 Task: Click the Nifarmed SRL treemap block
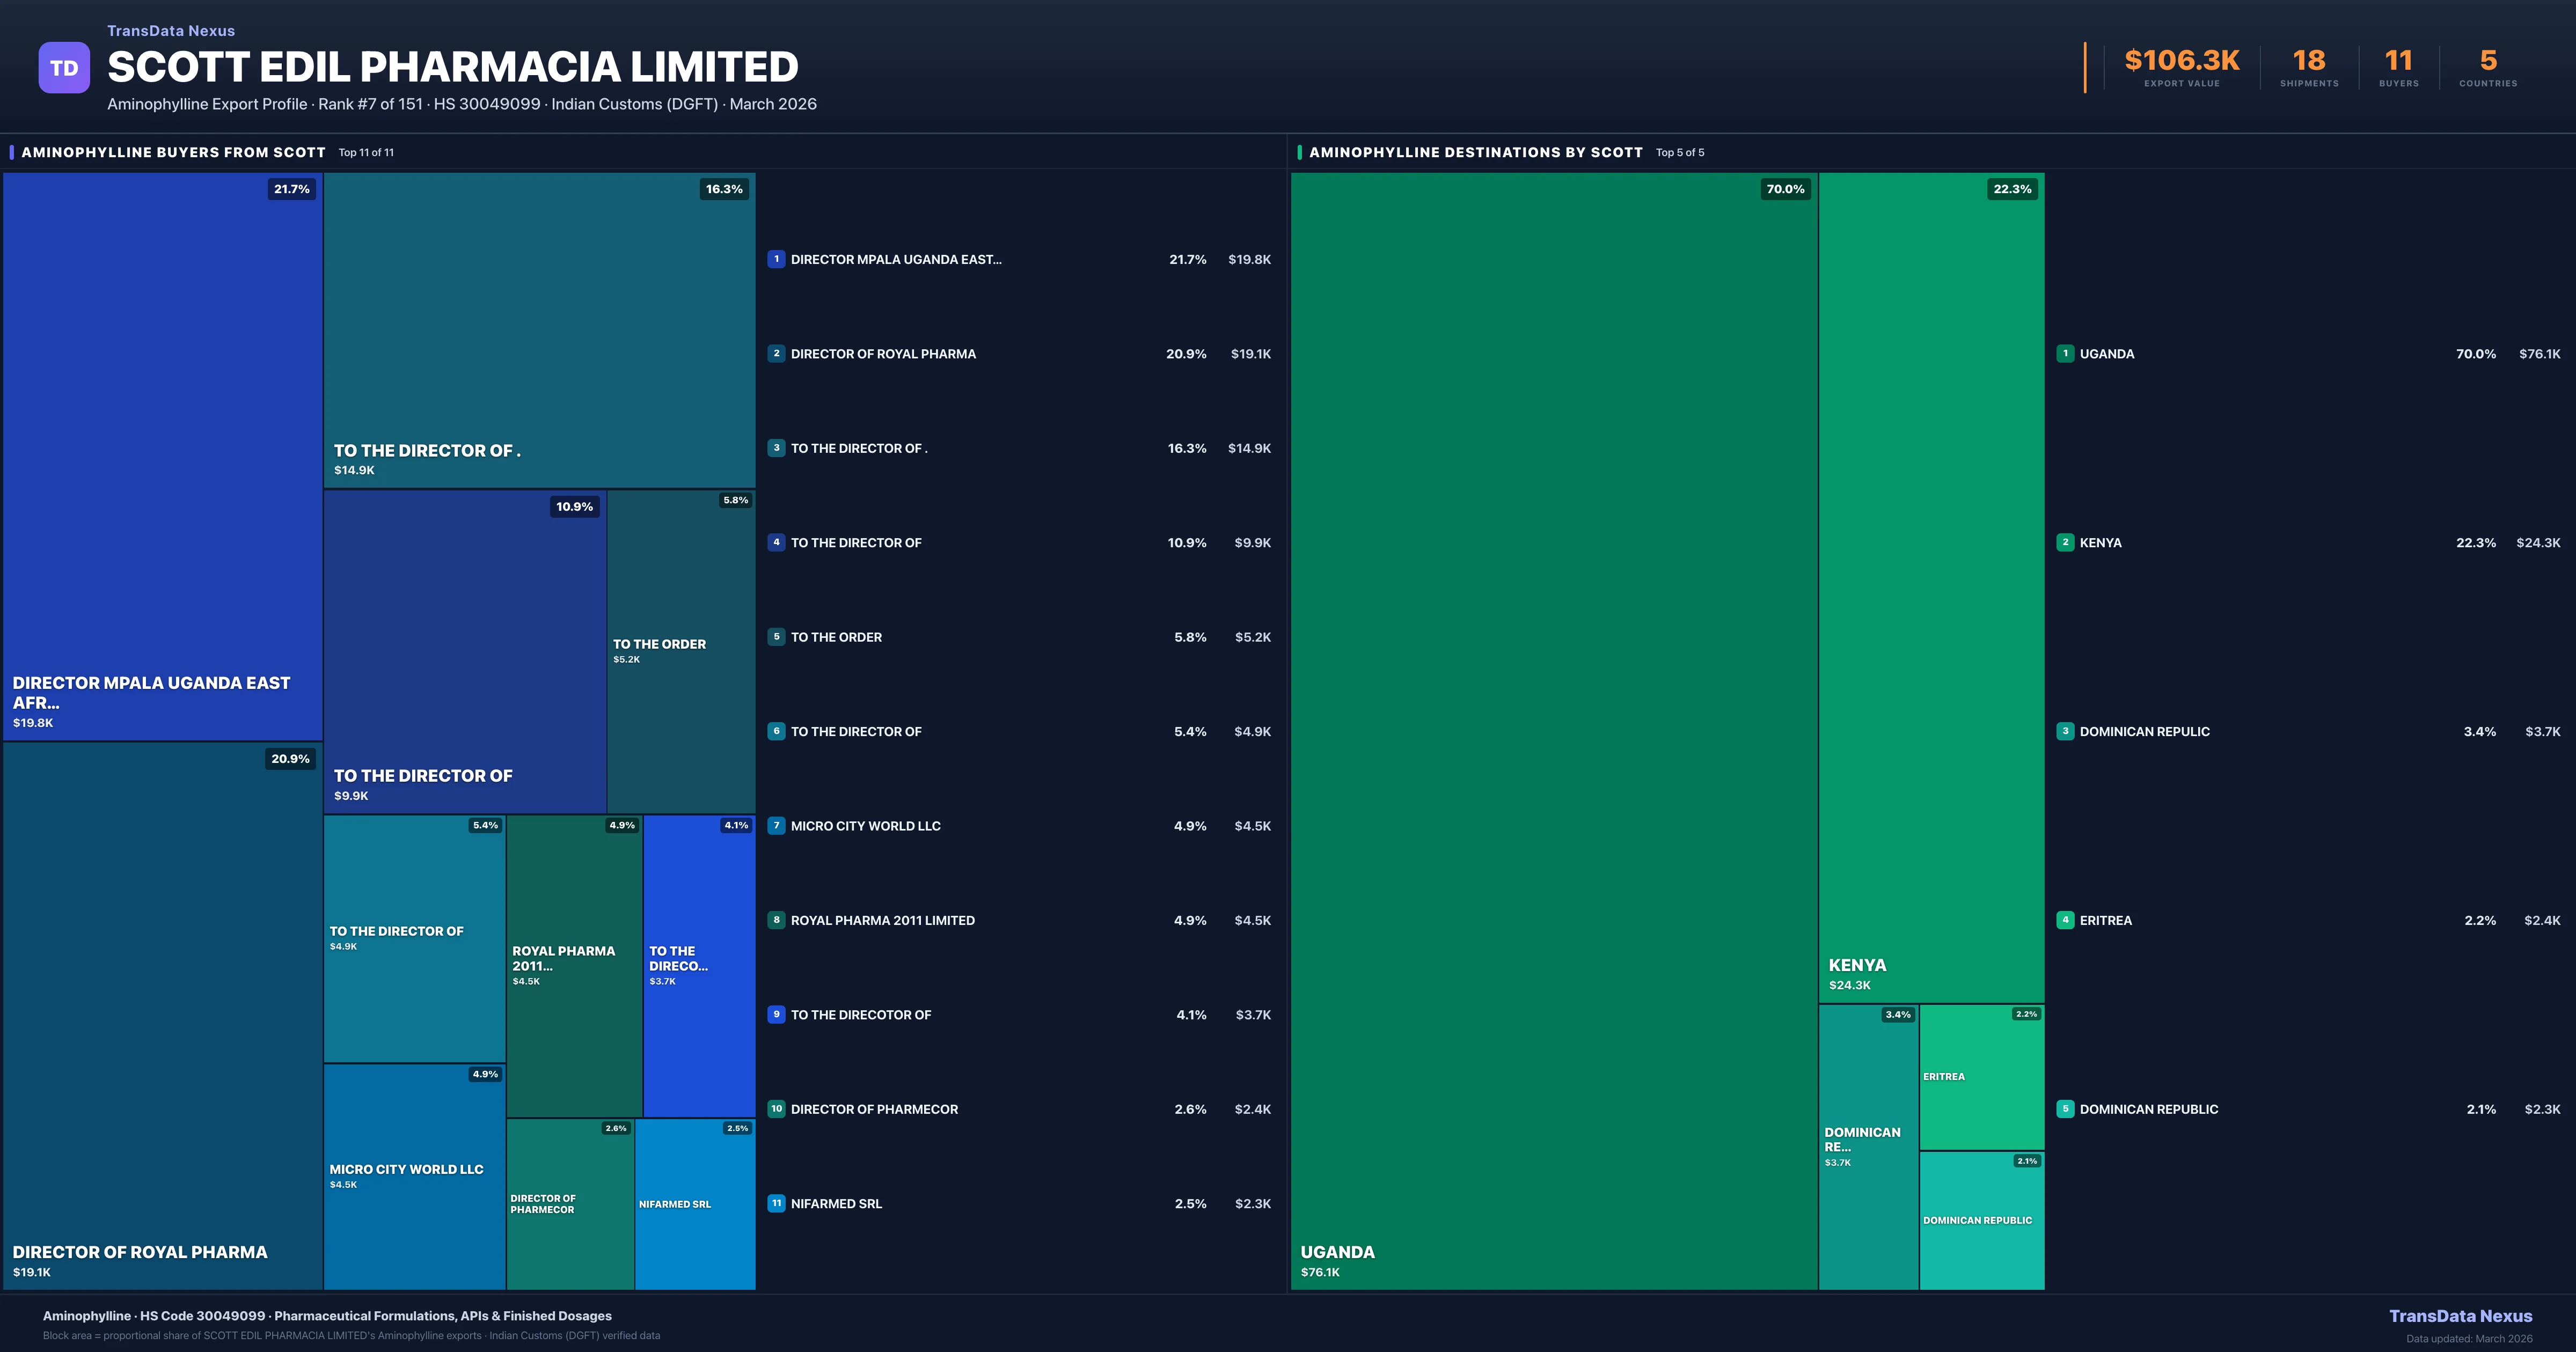pyautogui.click(x=695, y=1204)
